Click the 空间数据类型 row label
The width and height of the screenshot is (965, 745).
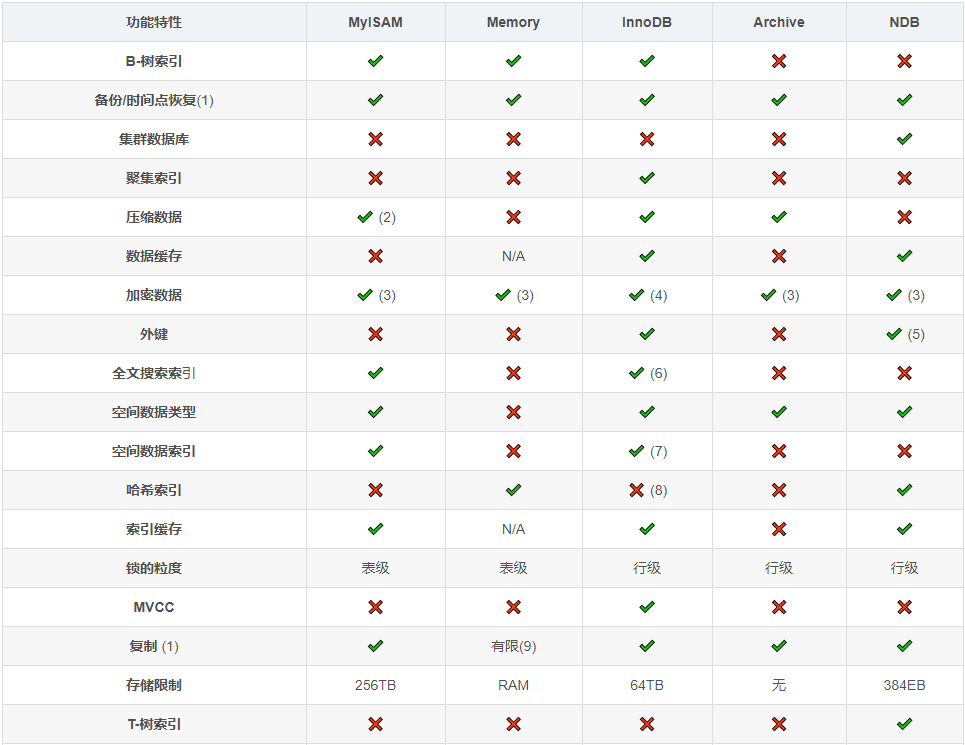click(154, 412)
